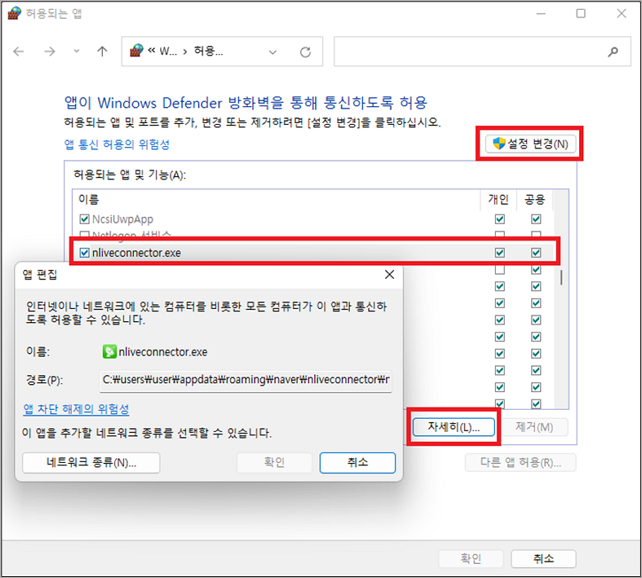
Task: Toggle unchecked 개인 checkbox below nliveconnector row
Action: 500,270
